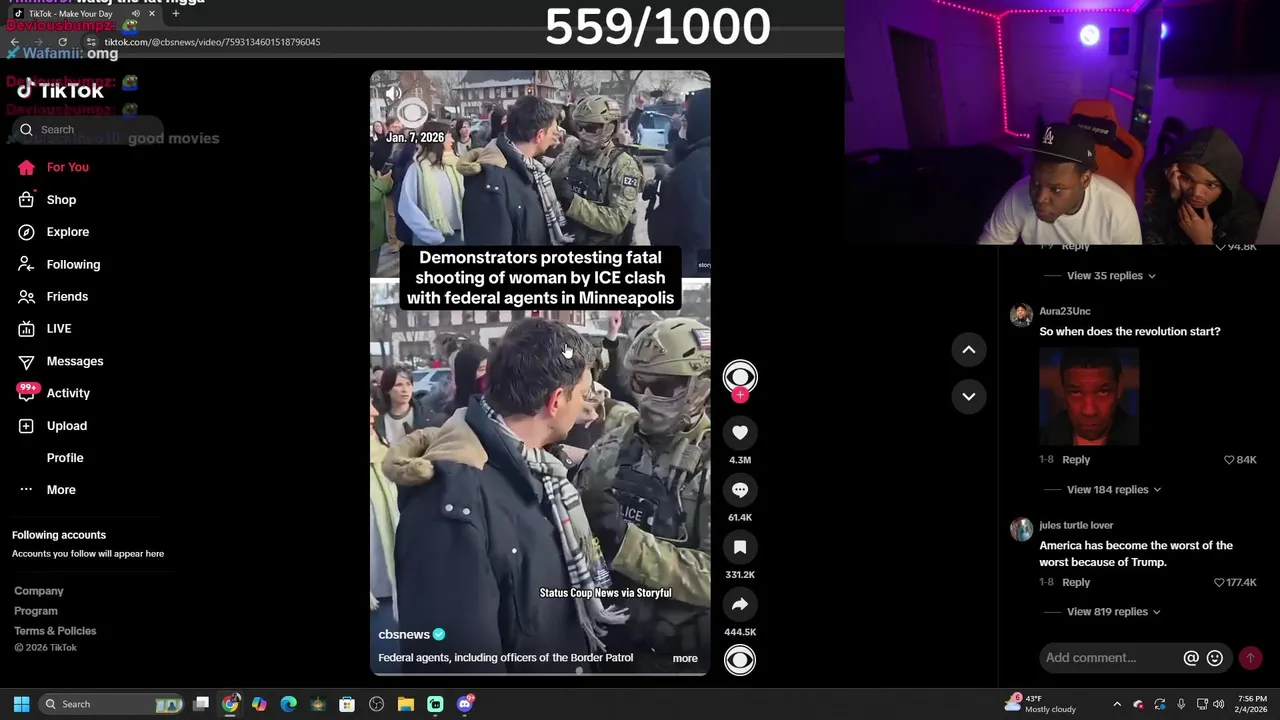The height and width of the screenshot is (720, 1280).
Task: Expand Terms & Policies in the footer
Action: 55,631
